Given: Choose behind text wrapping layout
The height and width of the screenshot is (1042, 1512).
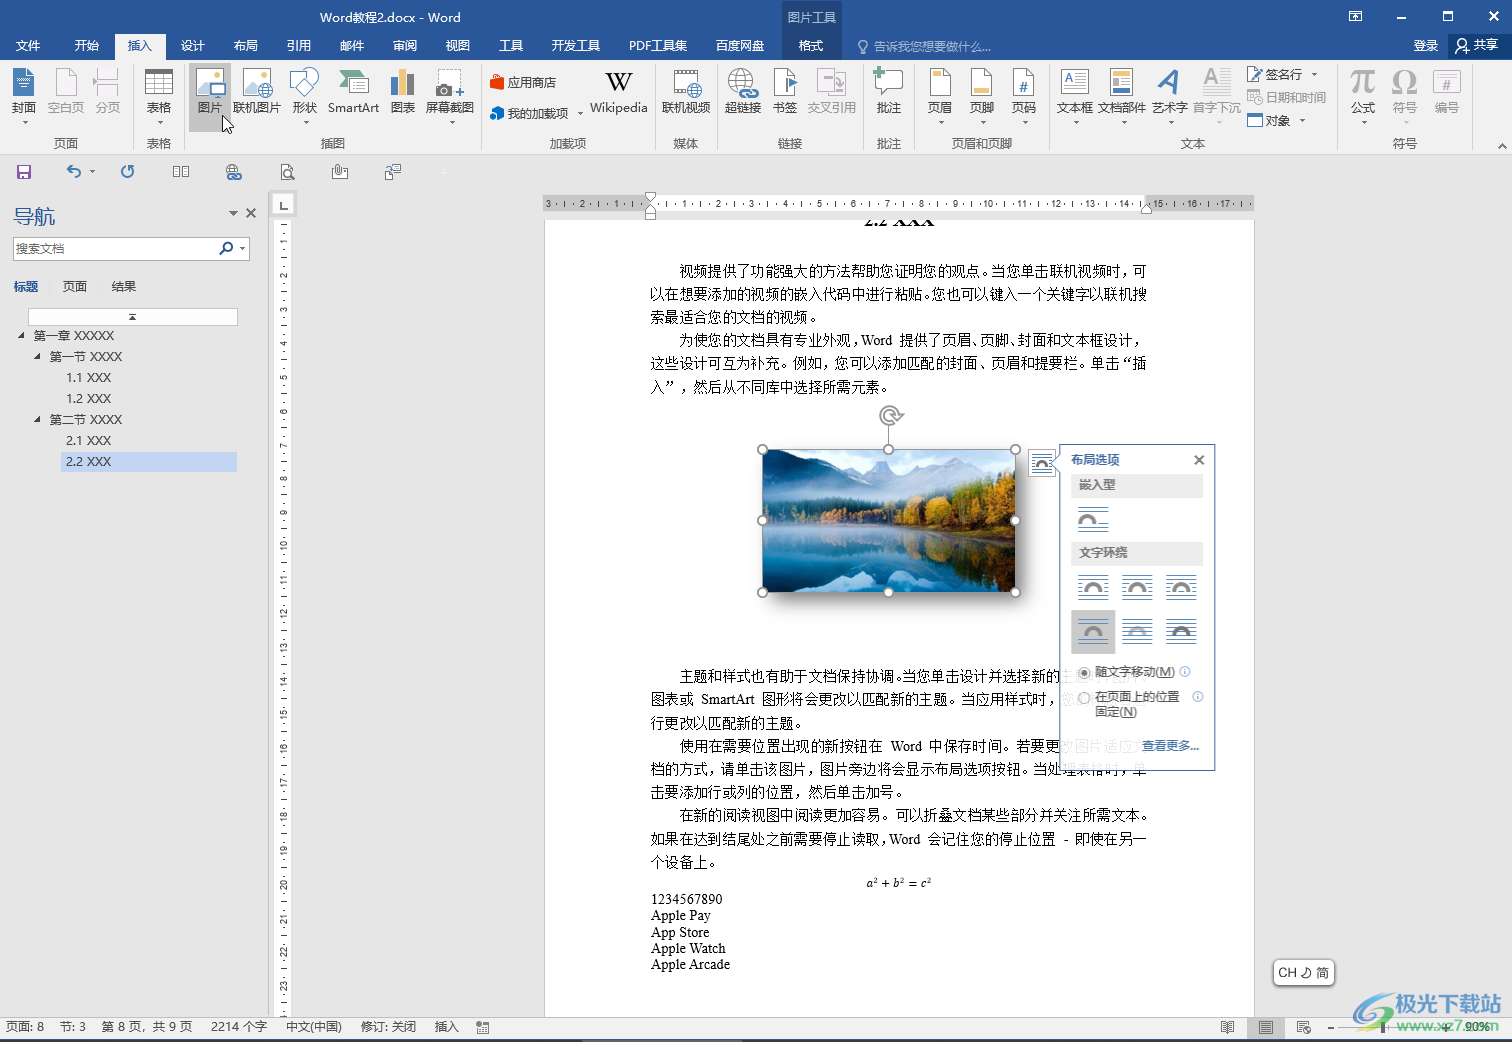Looking at the screenshot, I should point(1137,632).
